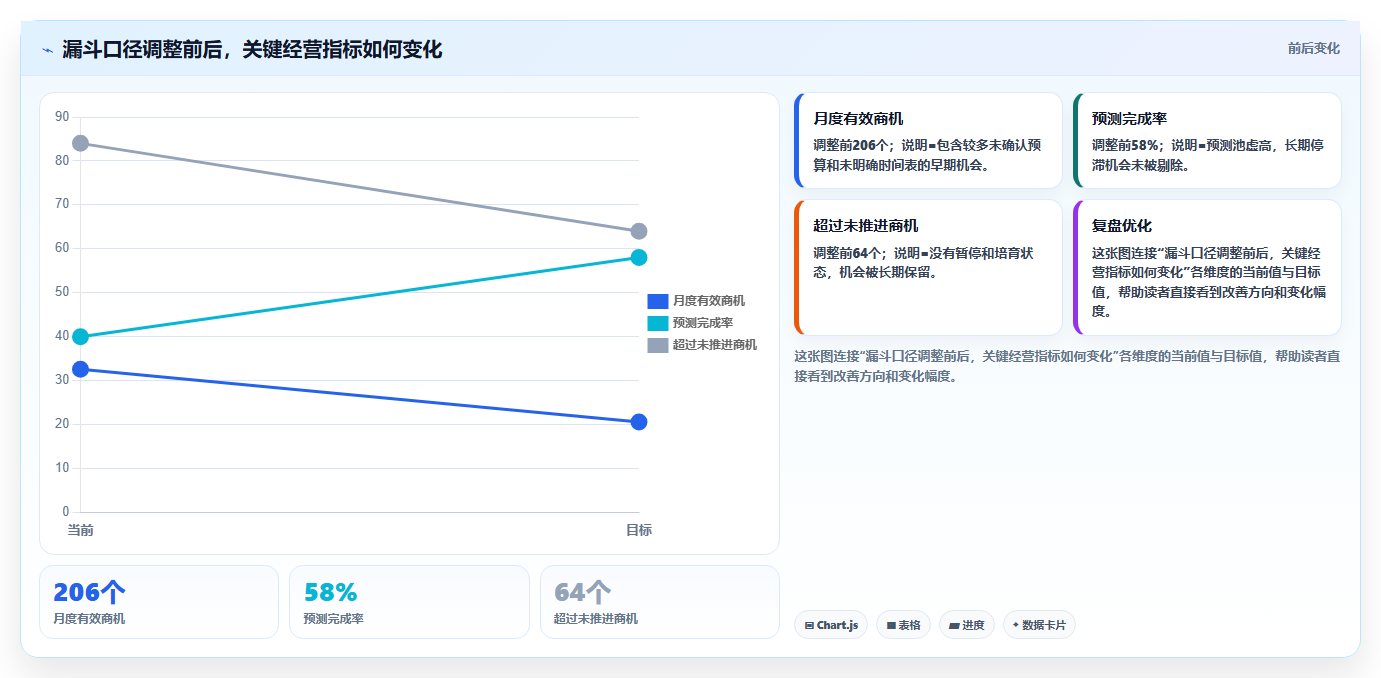
Task: Click the 当前 x-axis label
Action: coord(80,530)
